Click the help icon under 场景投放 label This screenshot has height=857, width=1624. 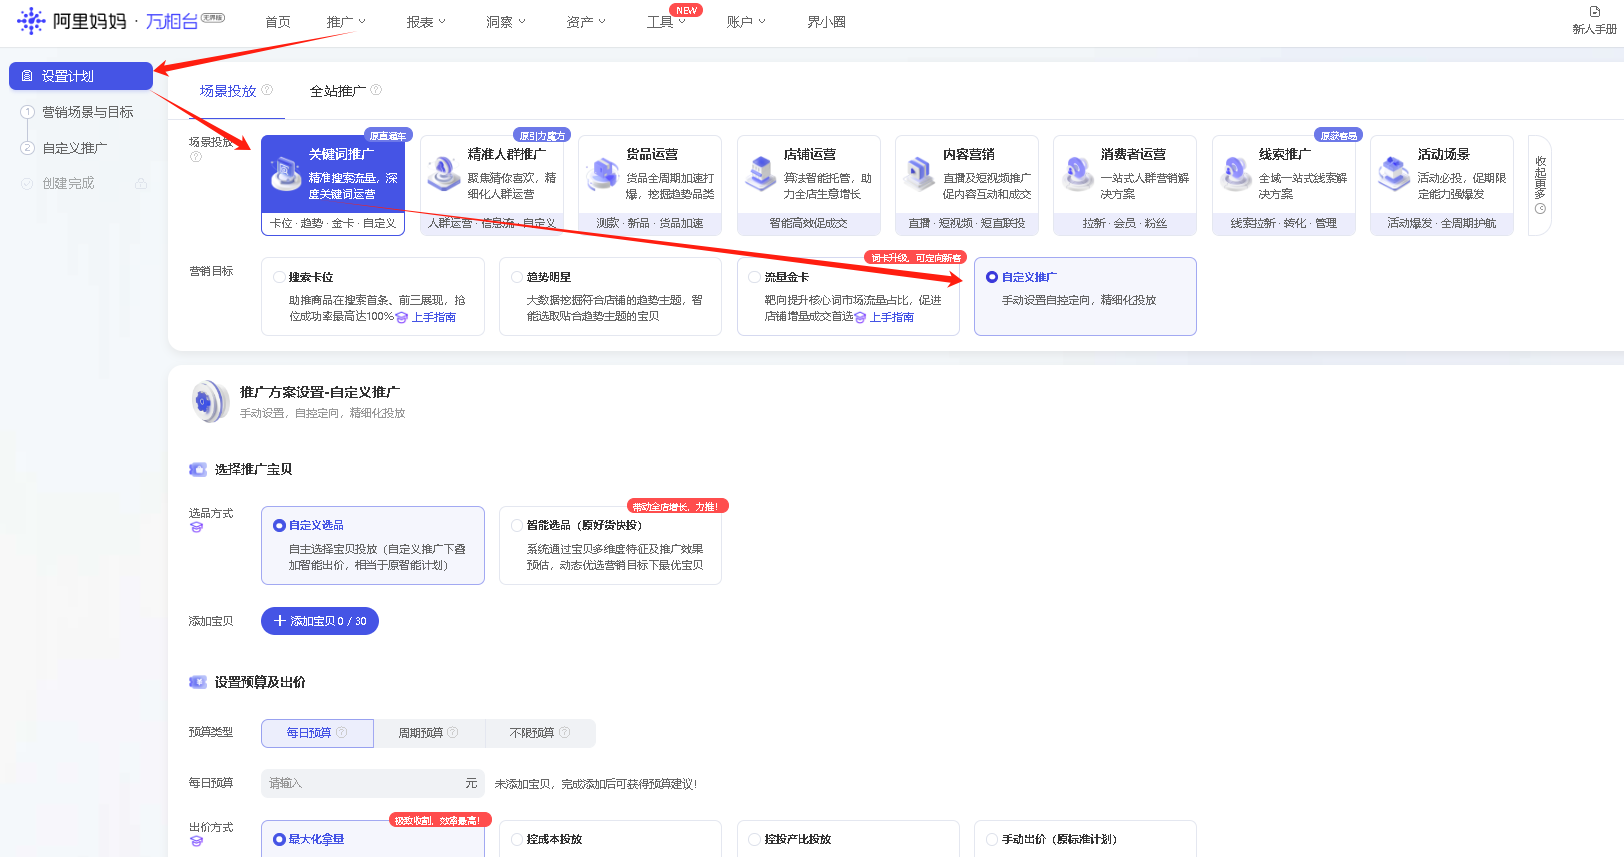pyautogui.click(x=196, y=157)
